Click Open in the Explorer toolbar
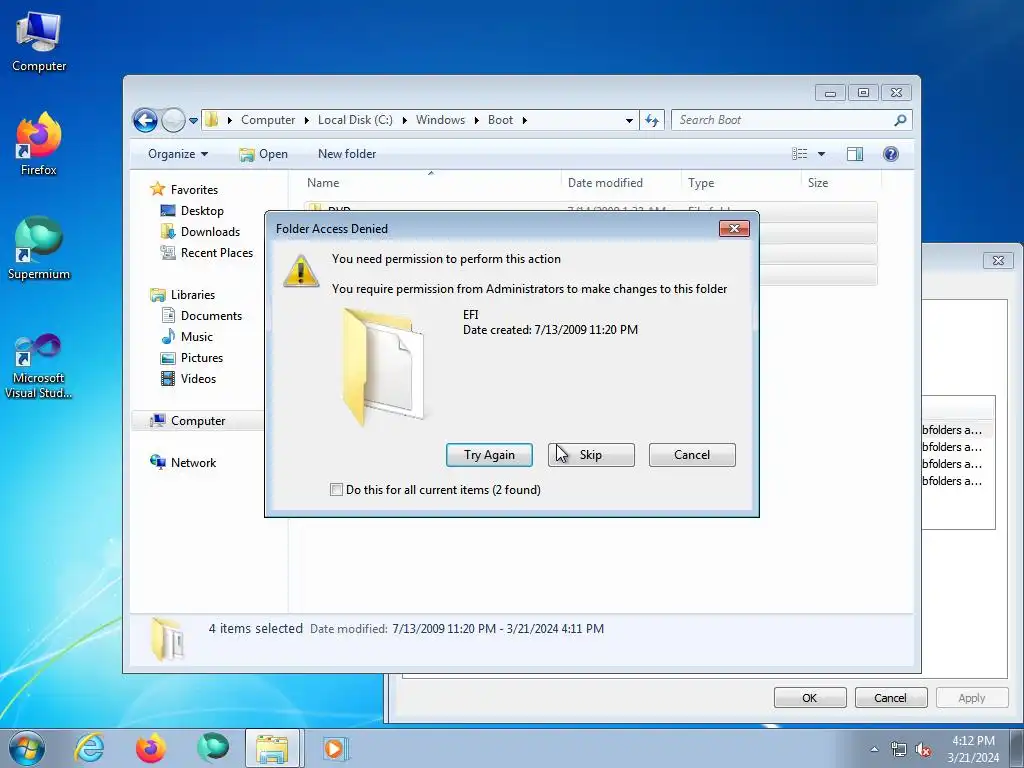1024x768 pixels. click(x=263, y=154)
